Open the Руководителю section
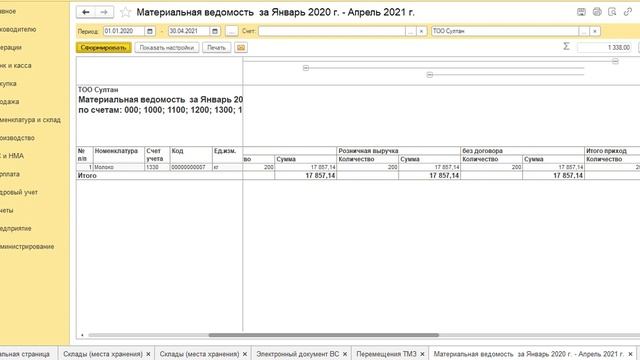 (x=18, y=29)
